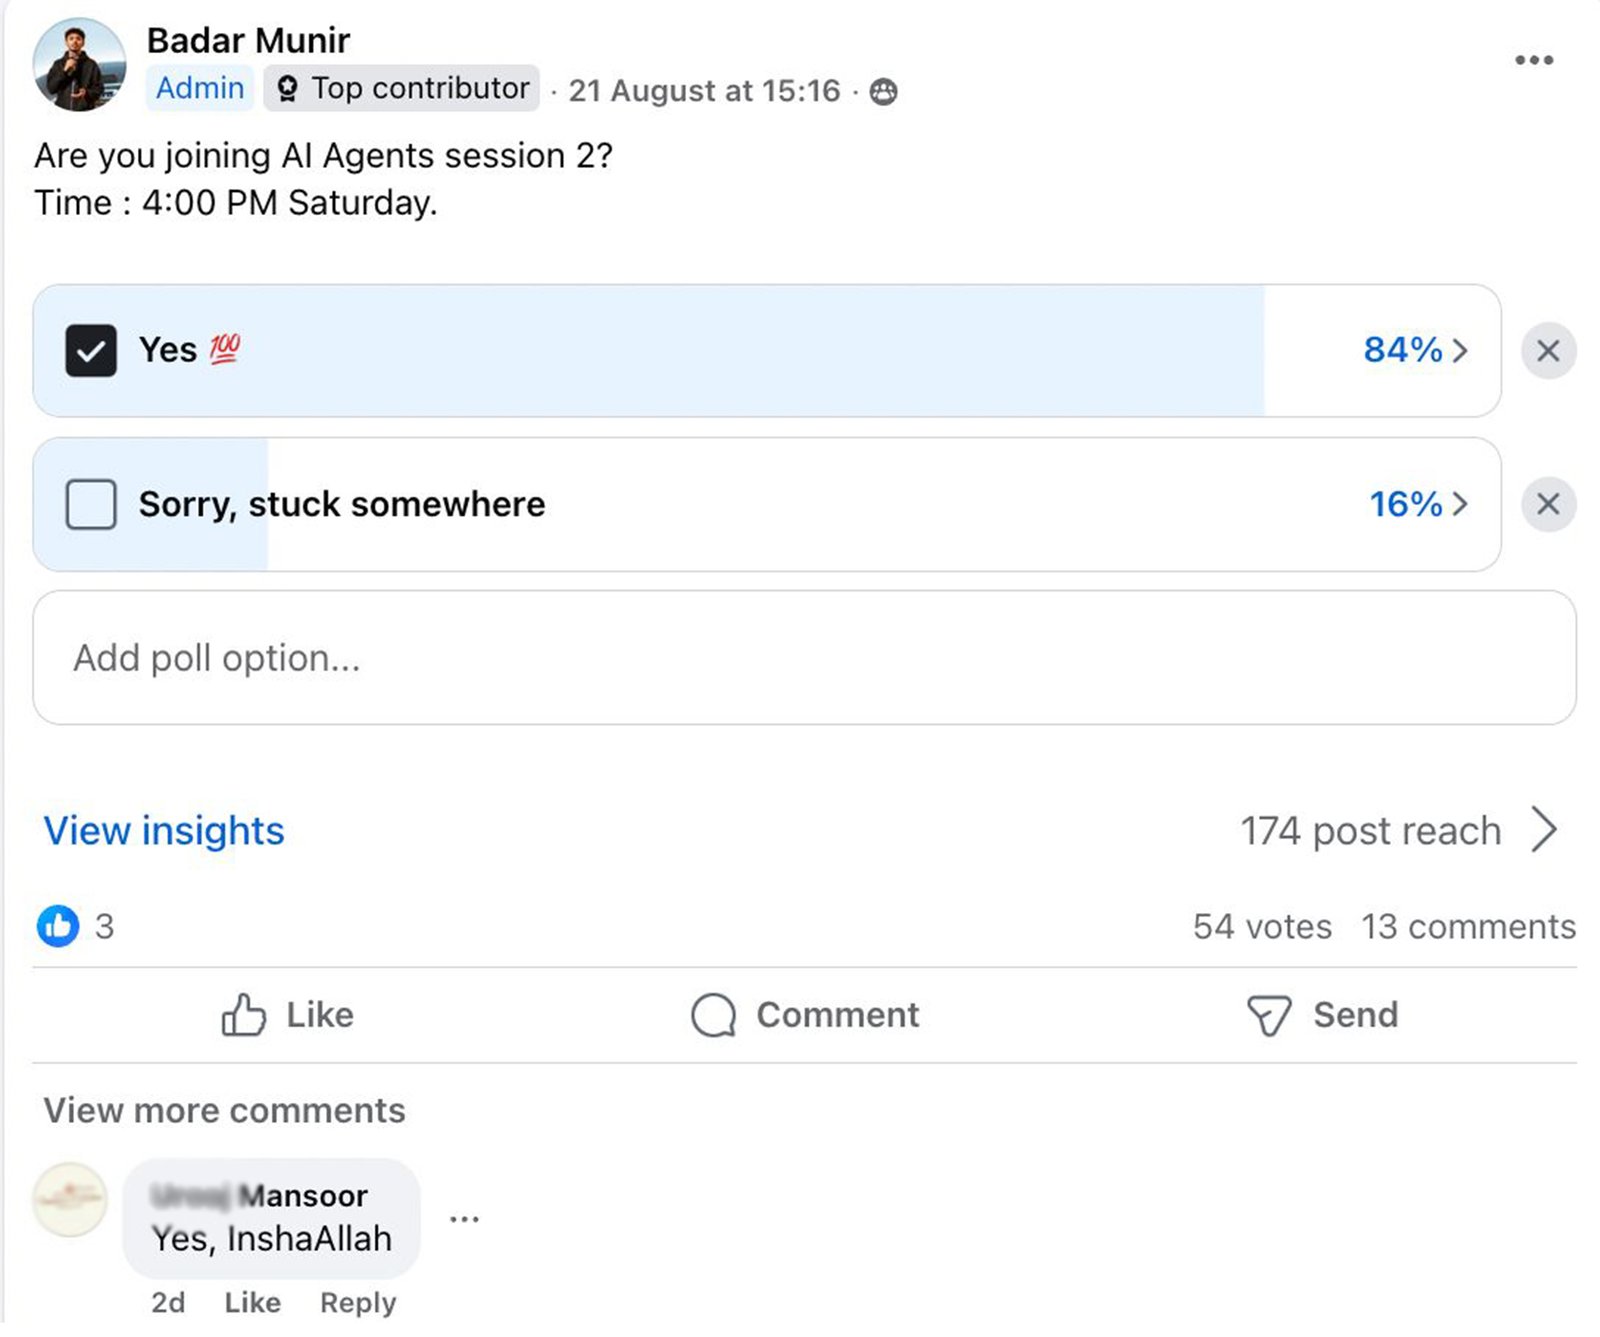Expand voters for the 84% result
Viewport: 1600px width, 1337px height.
click(x=1415, y=350)
